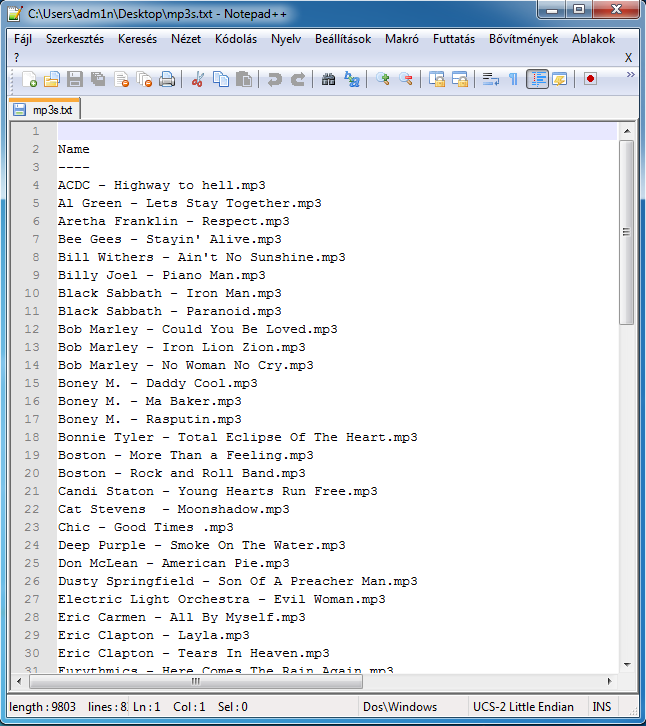Screen dimensions: 646x726
Task: Click the horizontal scrollbar right arrow
Action: click(x=609, y=681)
